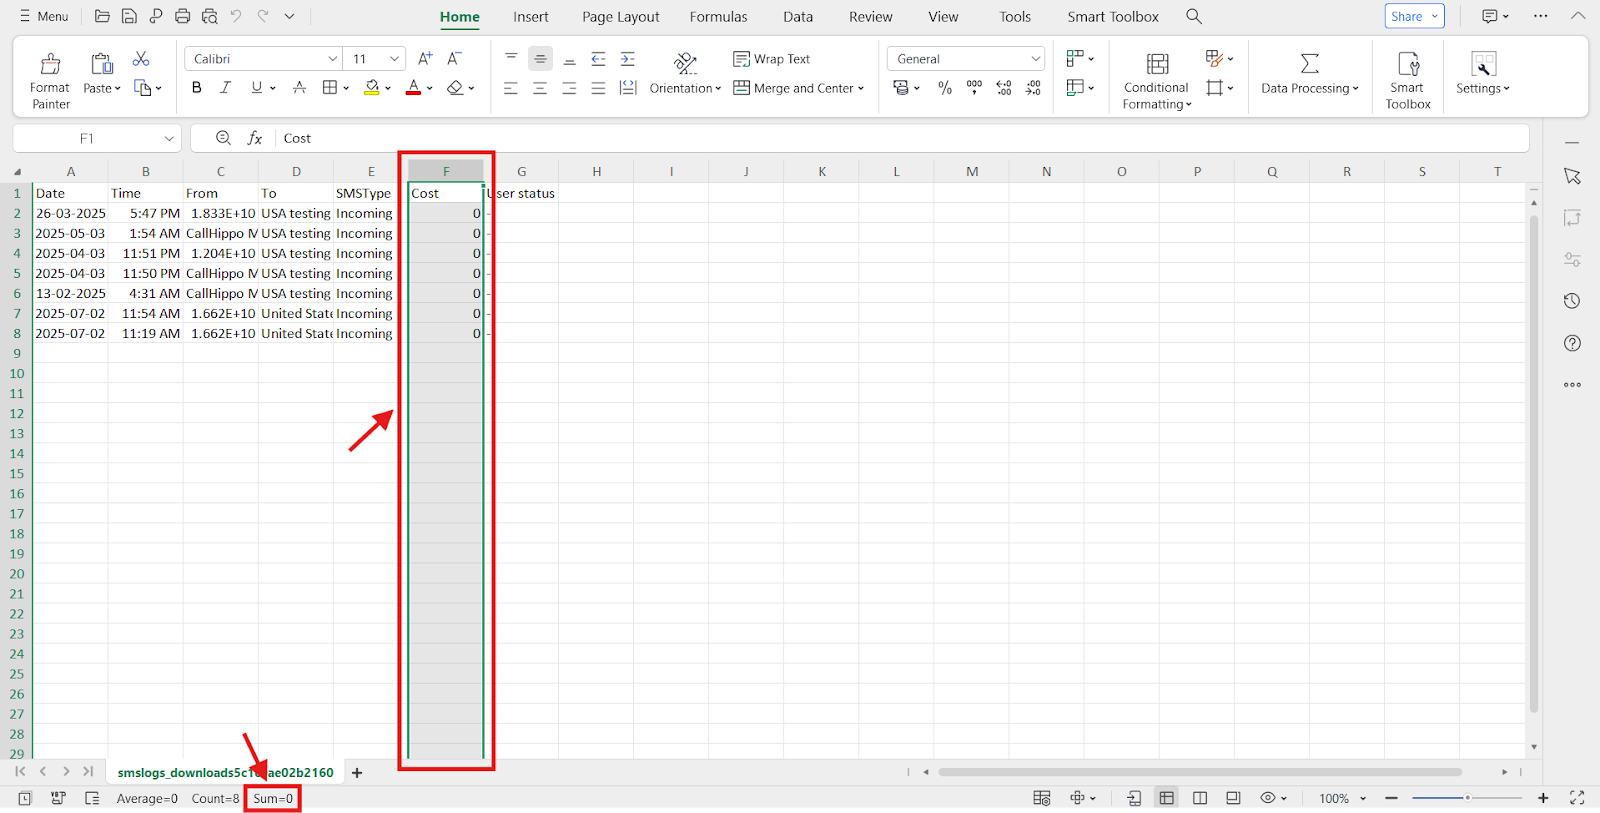The image size is (1600, 813).
Task: Click the Share button
Action: 1414,16
